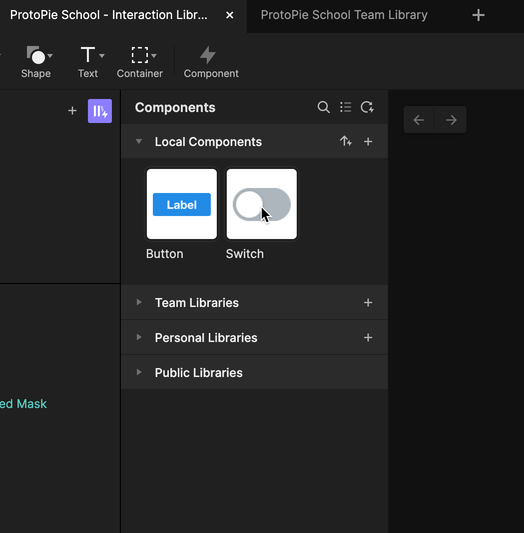The image size is (524, 533).
Task: Expand the Personal Libraries section
Action: pyautogui.click(x=139, y=338)
